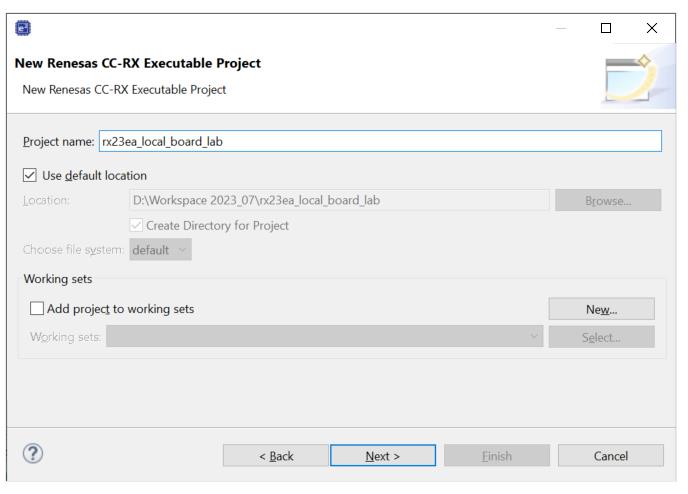
Task: Click the Select... working sets button
Action: coord(601,337)
